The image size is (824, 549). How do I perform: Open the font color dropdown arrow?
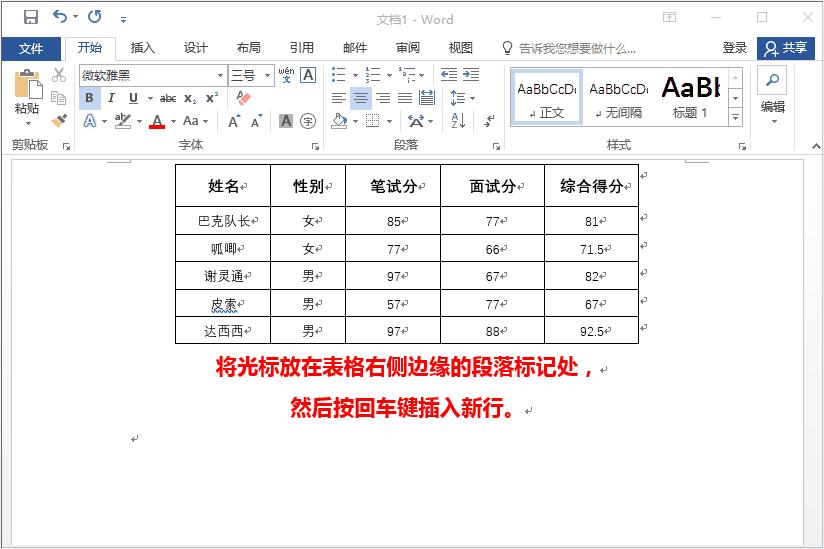click(x=173, y=122)
